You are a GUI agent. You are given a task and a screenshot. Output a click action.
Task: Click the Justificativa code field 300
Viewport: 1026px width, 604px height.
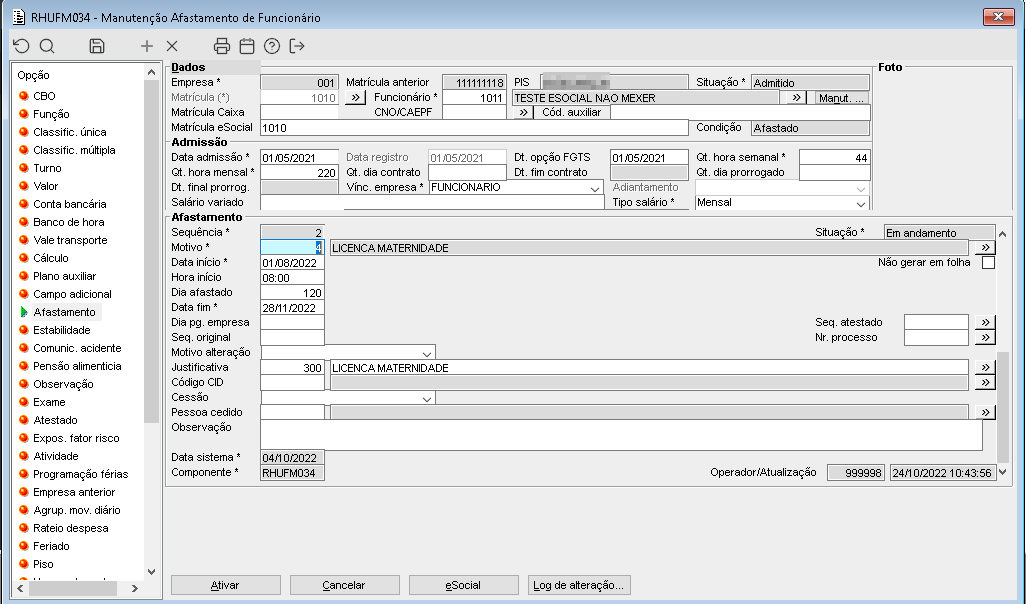(x=292, y=367)
